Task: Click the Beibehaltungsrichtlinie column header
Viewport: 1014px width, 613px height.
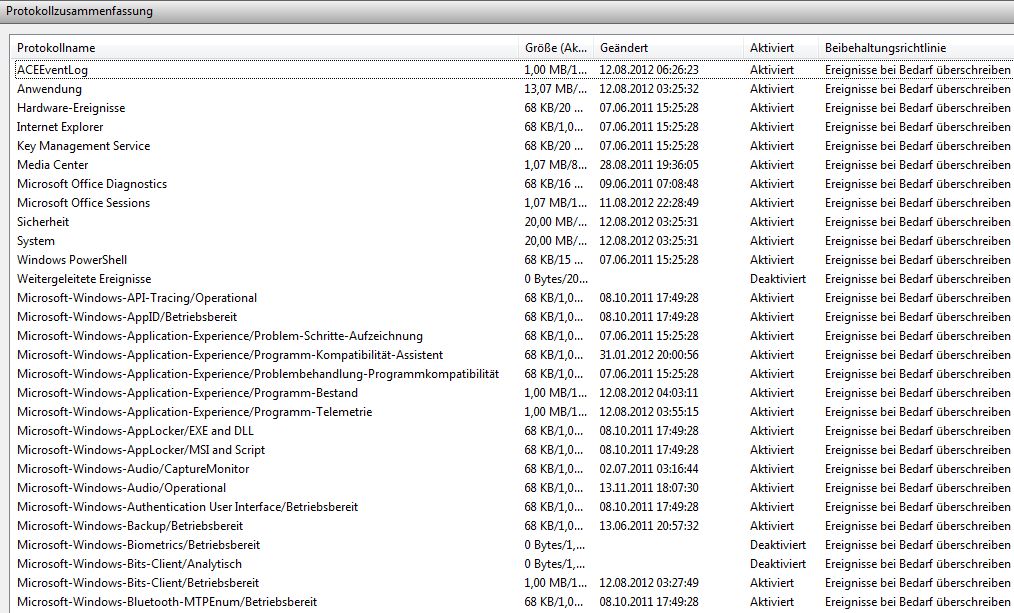Action: coord(916,48)
